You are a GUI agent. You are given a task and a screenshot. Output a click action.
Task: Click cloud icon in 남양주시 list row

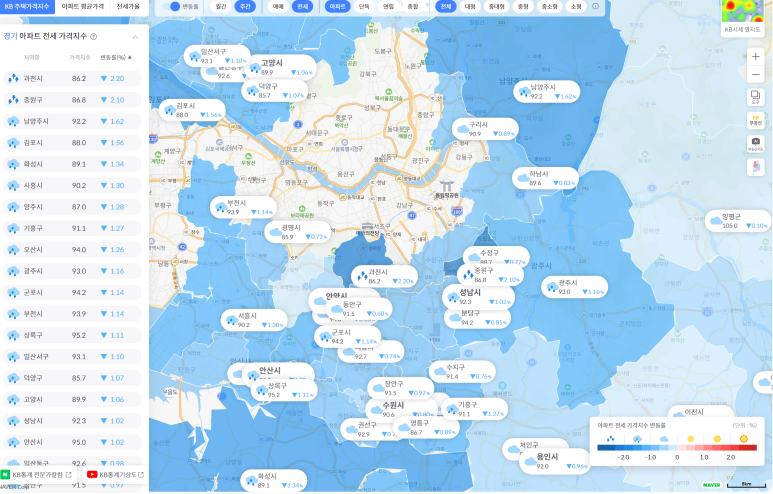(13, 121)
